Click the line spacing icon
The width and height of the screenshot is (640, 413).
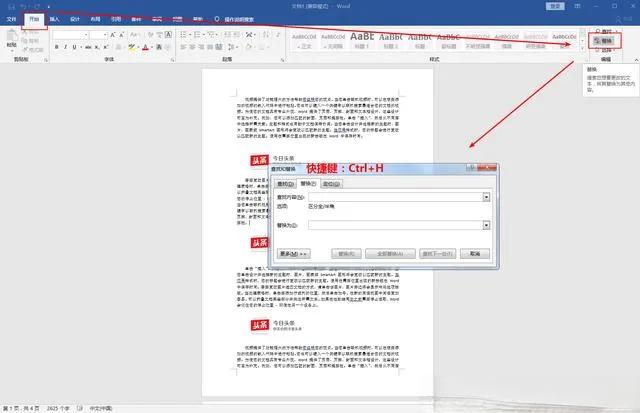click(x=231, y=47)
